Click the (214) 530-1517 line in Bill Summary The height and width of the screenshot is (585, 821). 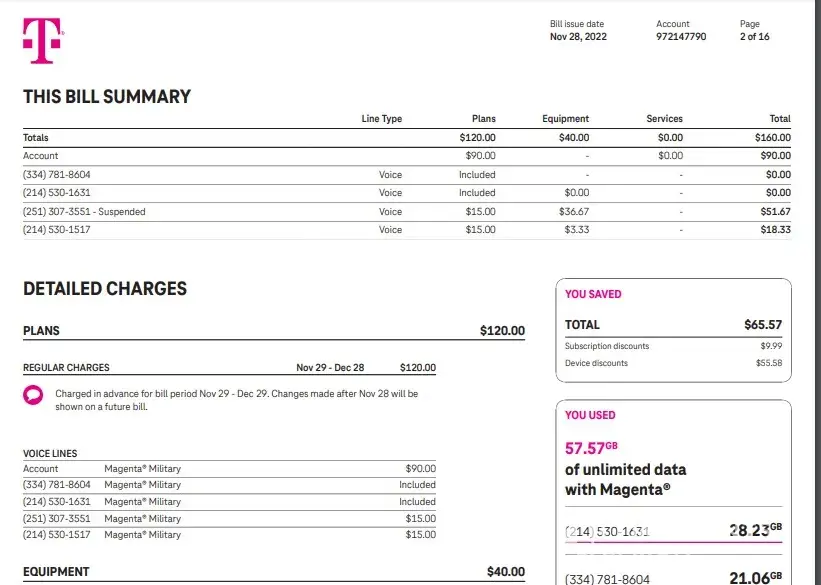pos(56,230)
